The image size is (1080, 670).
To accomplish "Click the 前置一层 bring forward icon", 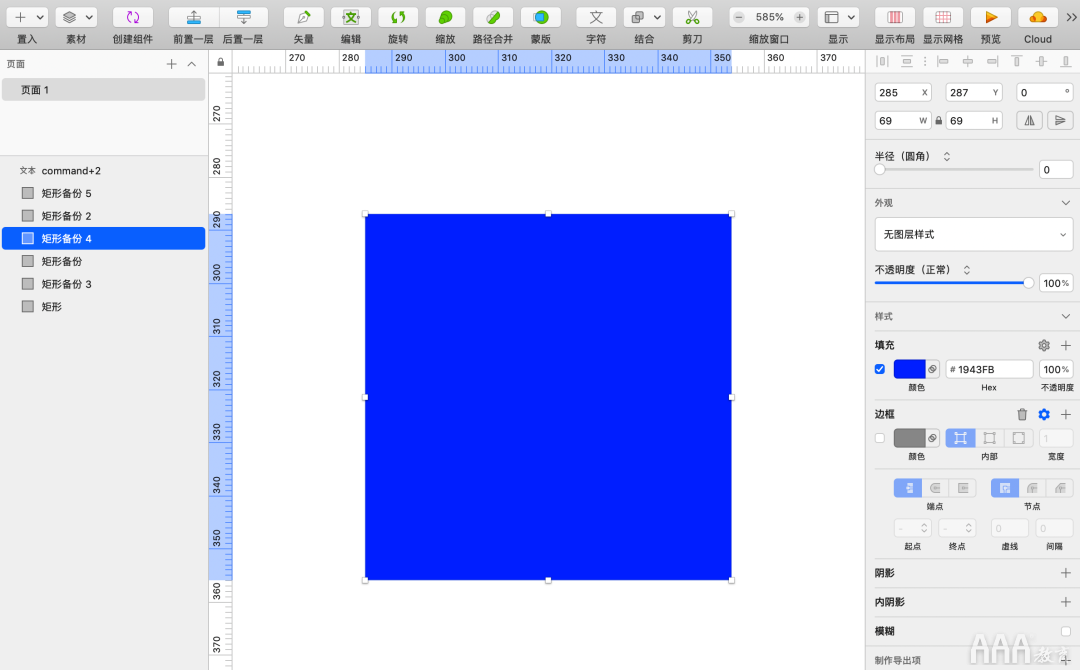I will click(x=194, y=17).
